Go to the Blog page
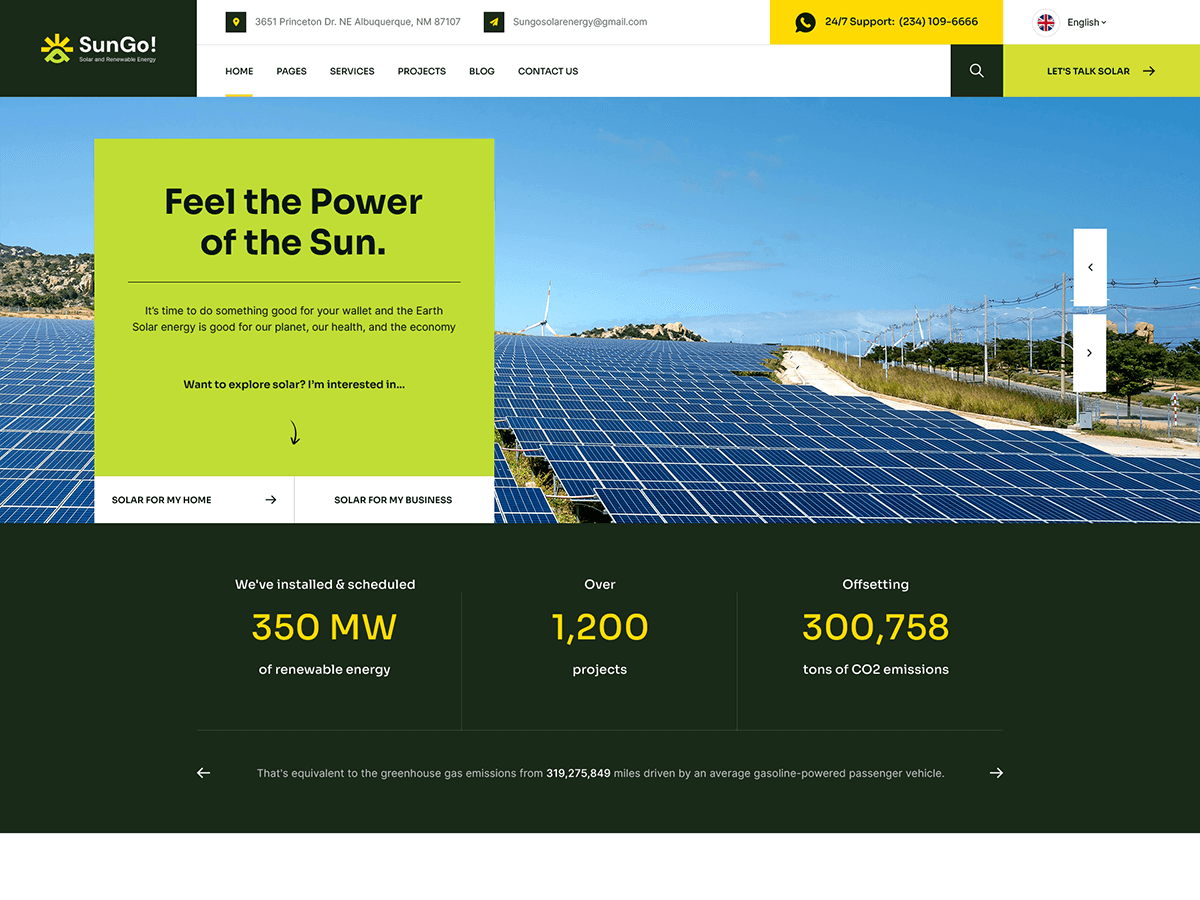Image resolution: width=1200 pixels, height=900 pixels. tap(482, 71)
